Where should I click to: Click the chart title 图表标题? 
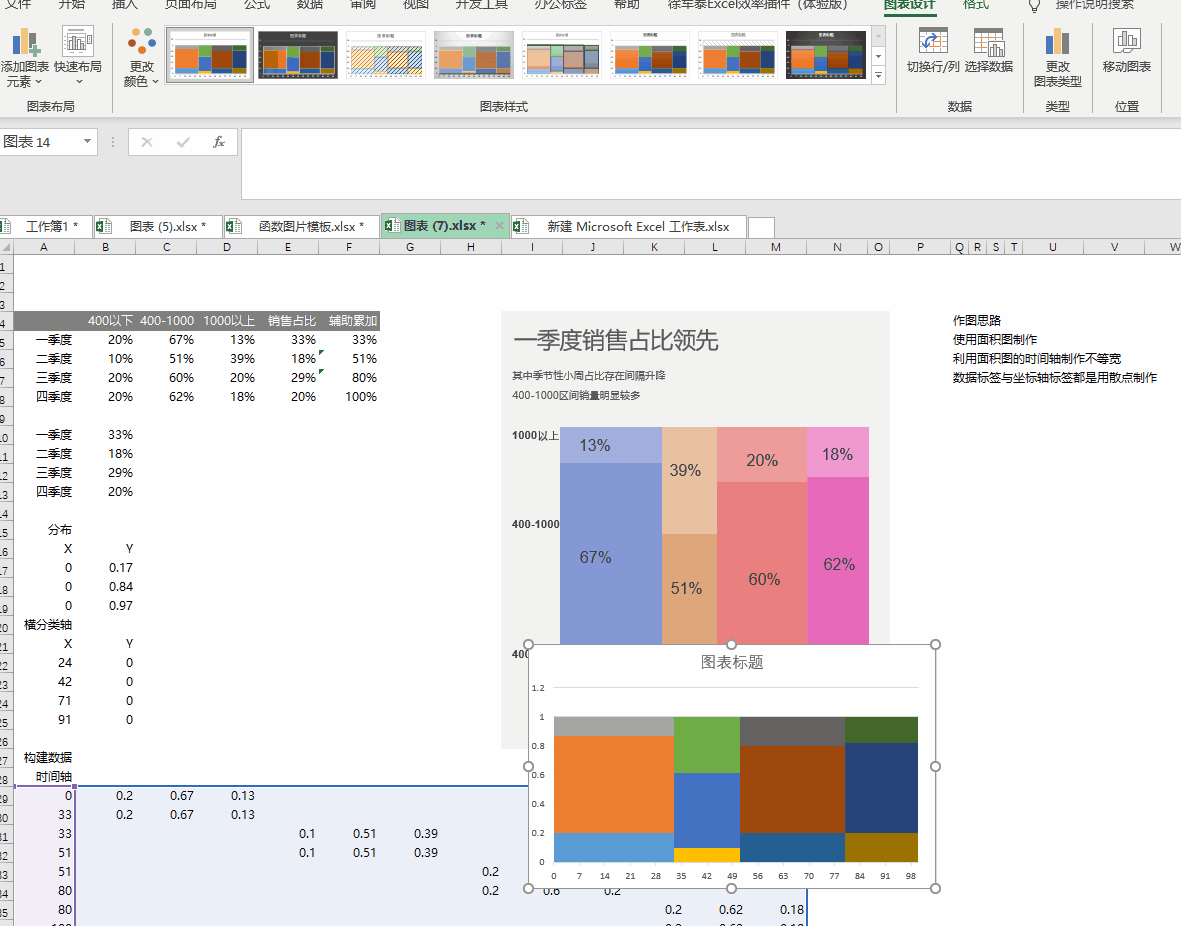point(732,662)
